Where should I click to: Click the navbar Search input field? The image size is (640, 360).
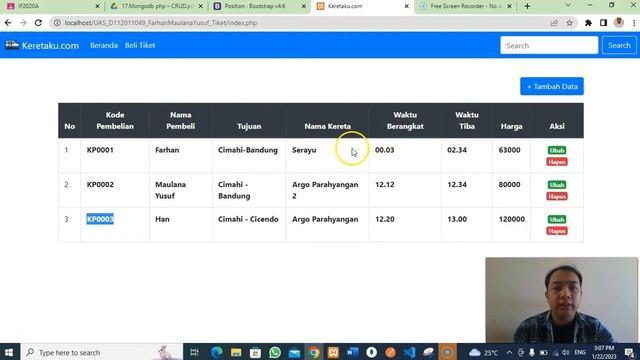[x=549, y=45]
